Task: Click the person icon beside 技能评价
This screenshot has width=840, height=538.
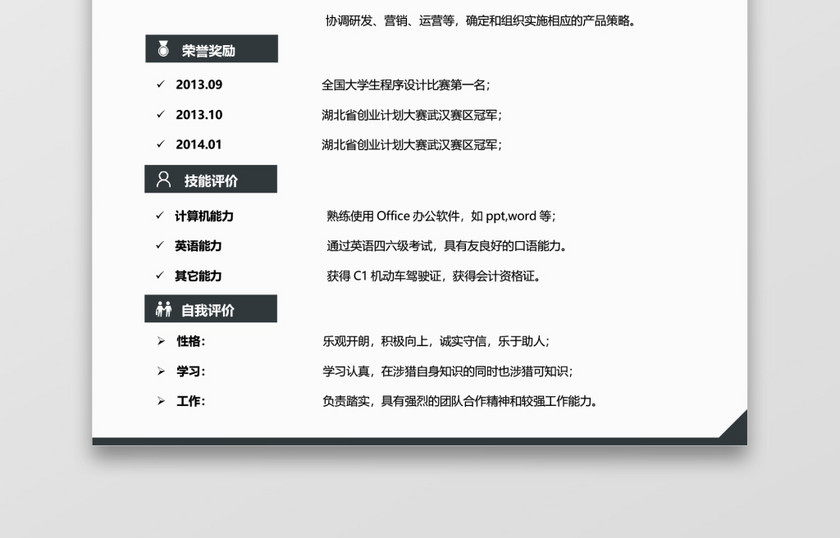Action: [x=163, y=179]
